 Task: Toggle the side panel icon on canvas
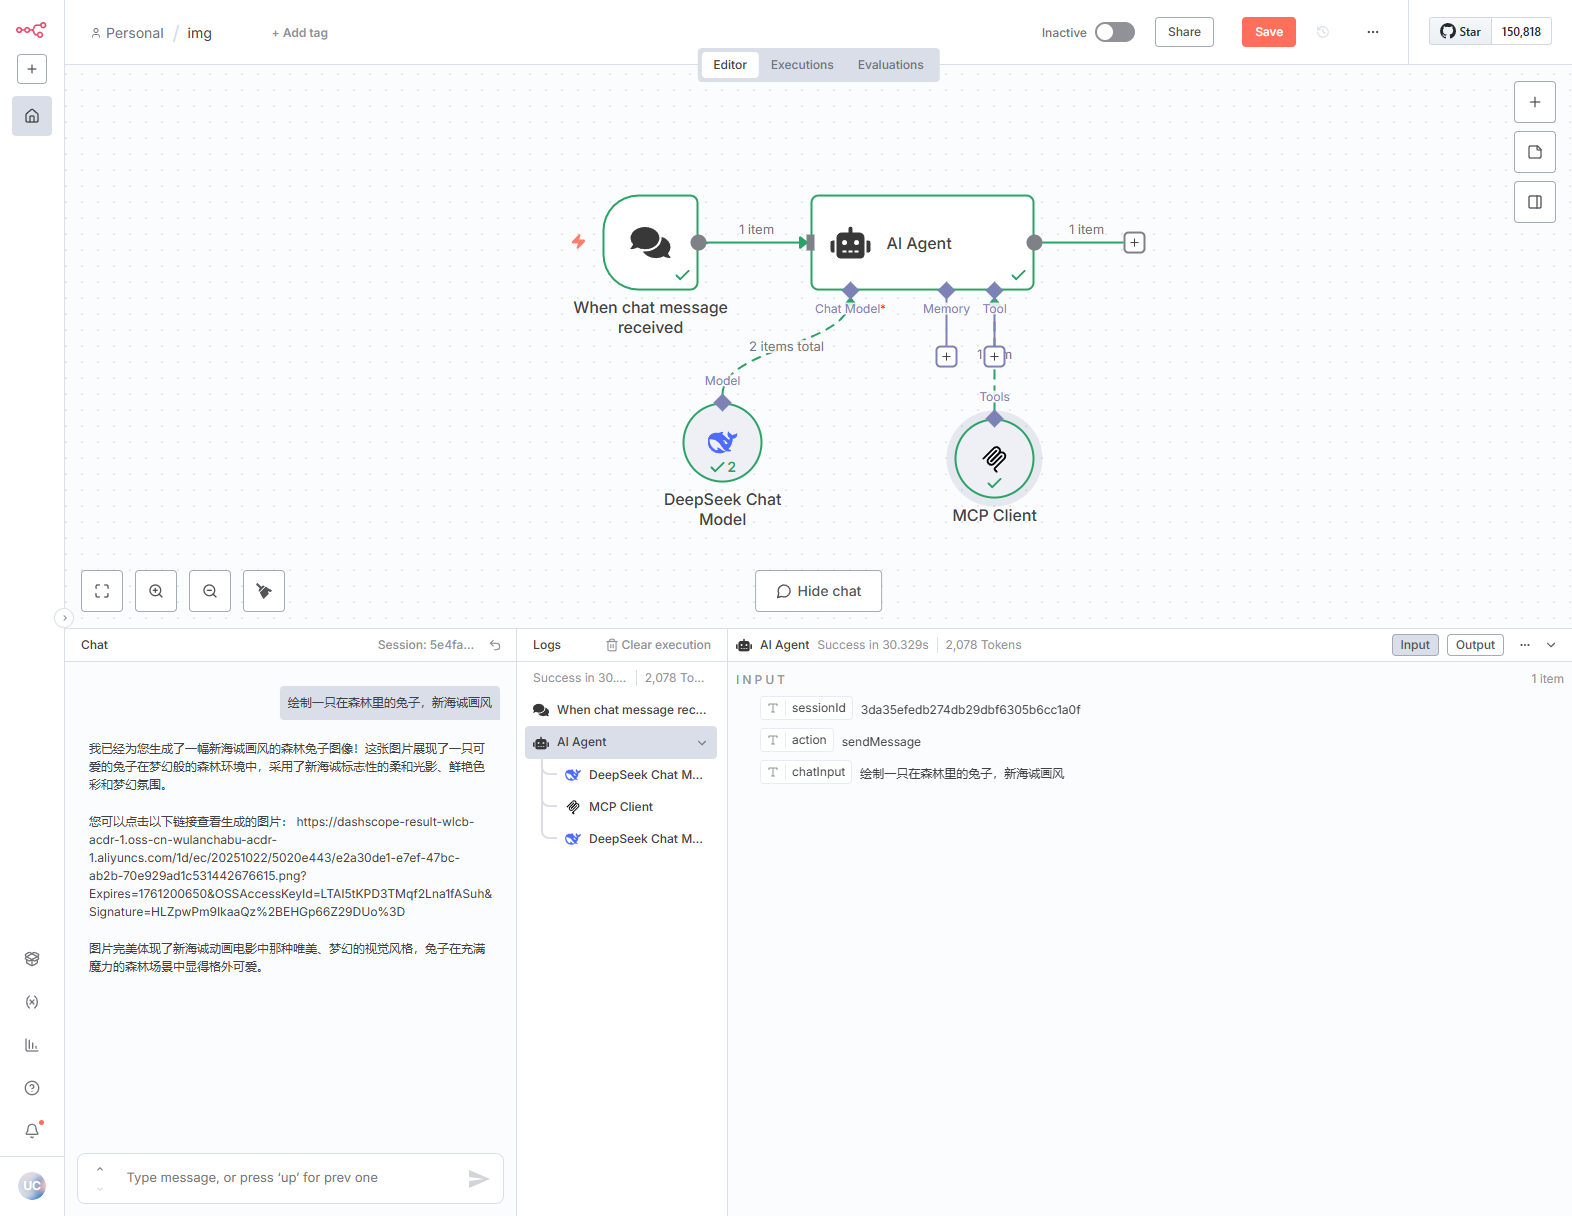point(1535,202)
